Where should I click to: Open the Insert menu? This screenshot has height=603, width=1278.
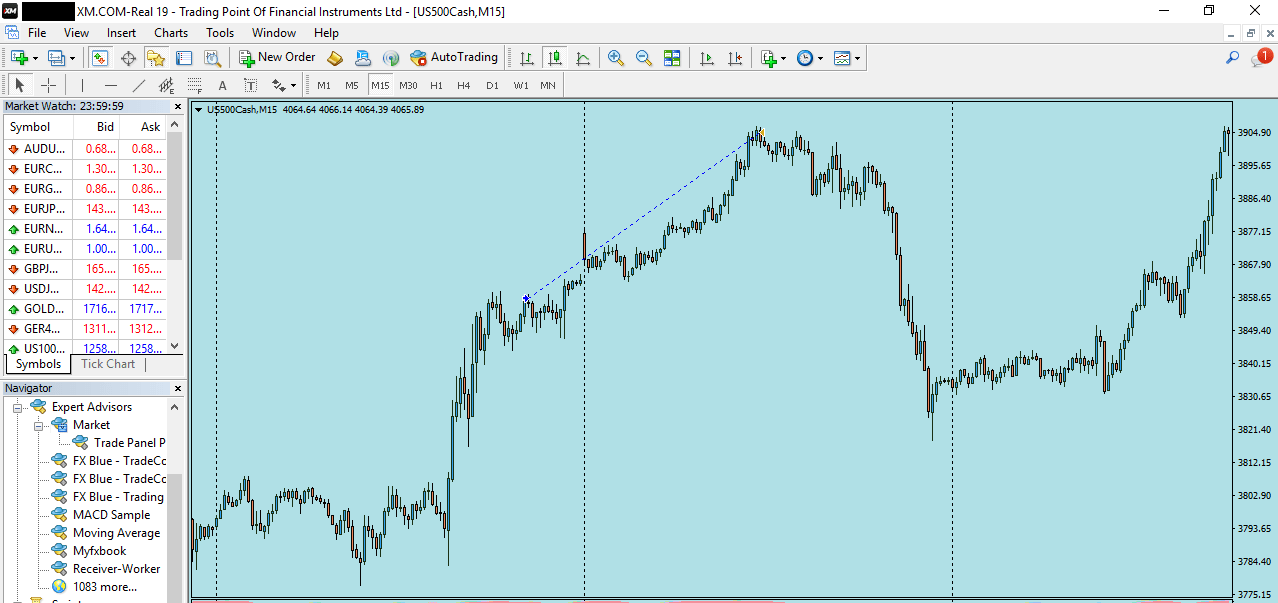point(121,33)
